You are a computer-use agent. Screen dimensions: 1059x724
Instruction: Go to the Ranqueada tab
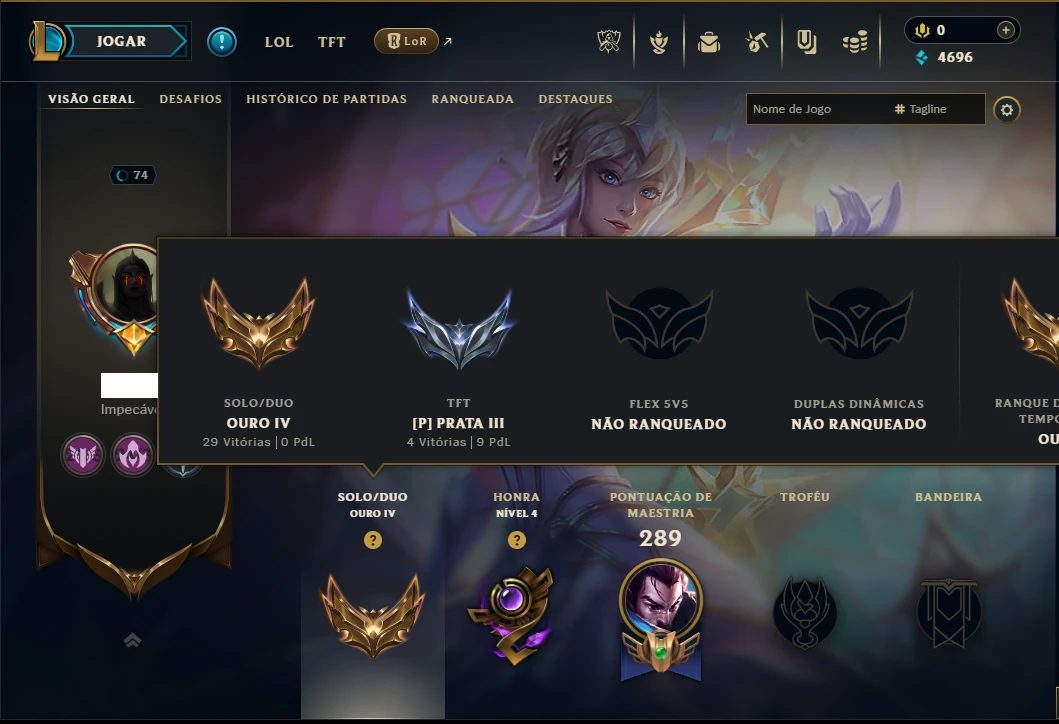(472, 99)
